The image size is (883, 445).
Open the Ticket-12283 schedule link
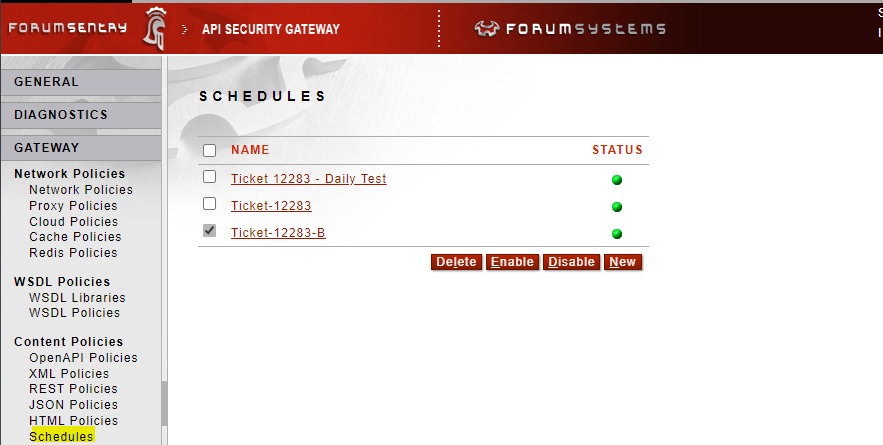(x=271, y=206)
